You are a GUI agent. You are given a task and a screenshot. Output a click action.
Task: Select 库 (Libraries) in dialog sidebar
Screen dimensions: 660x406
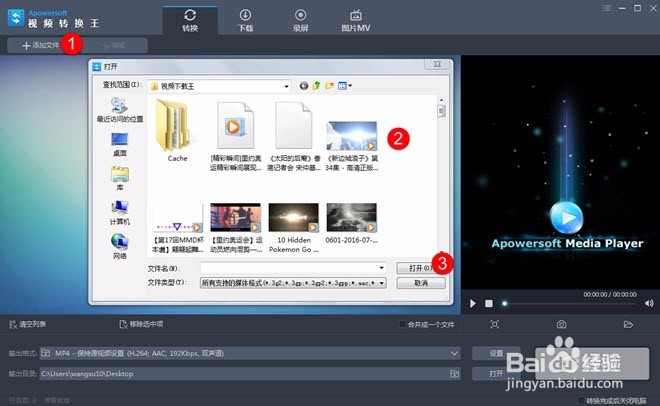click(120, 178)
